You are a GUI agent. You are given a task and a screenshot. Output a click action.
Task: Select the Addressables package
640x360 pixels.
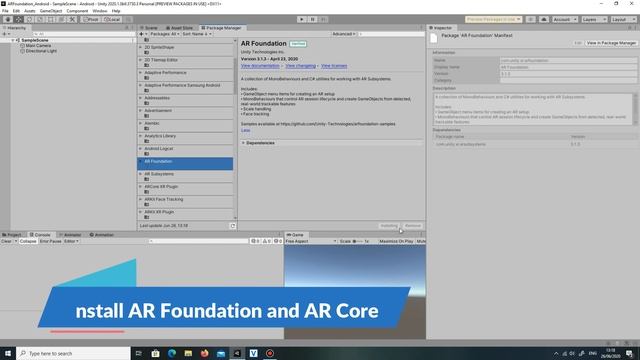point(185,100)
